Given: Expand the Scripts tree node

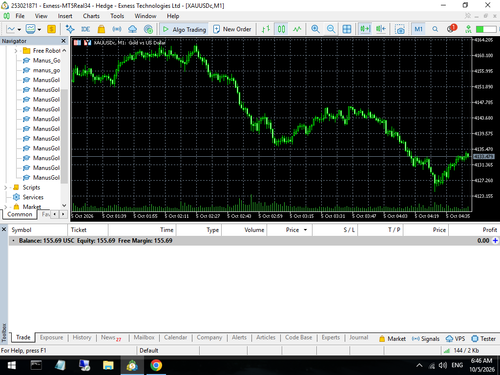Looking at the screenshot, I should [x=6, y=188].
